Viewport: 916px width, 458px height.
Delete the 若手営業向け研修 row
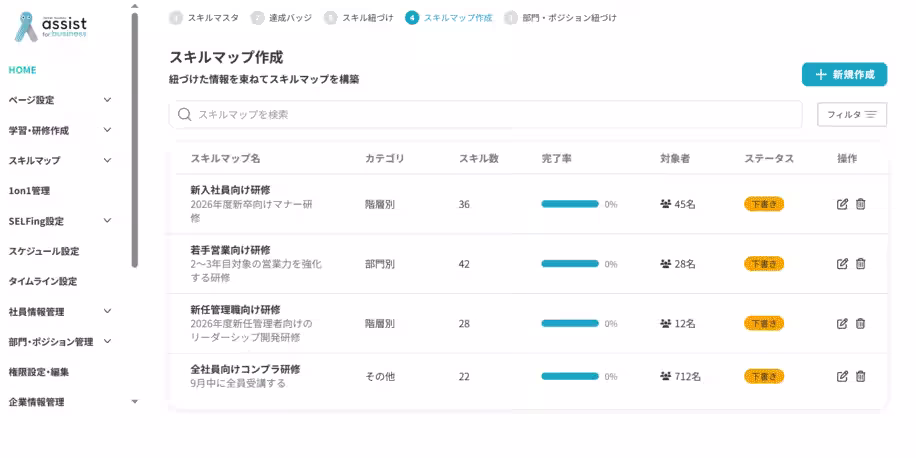point(861,264)
